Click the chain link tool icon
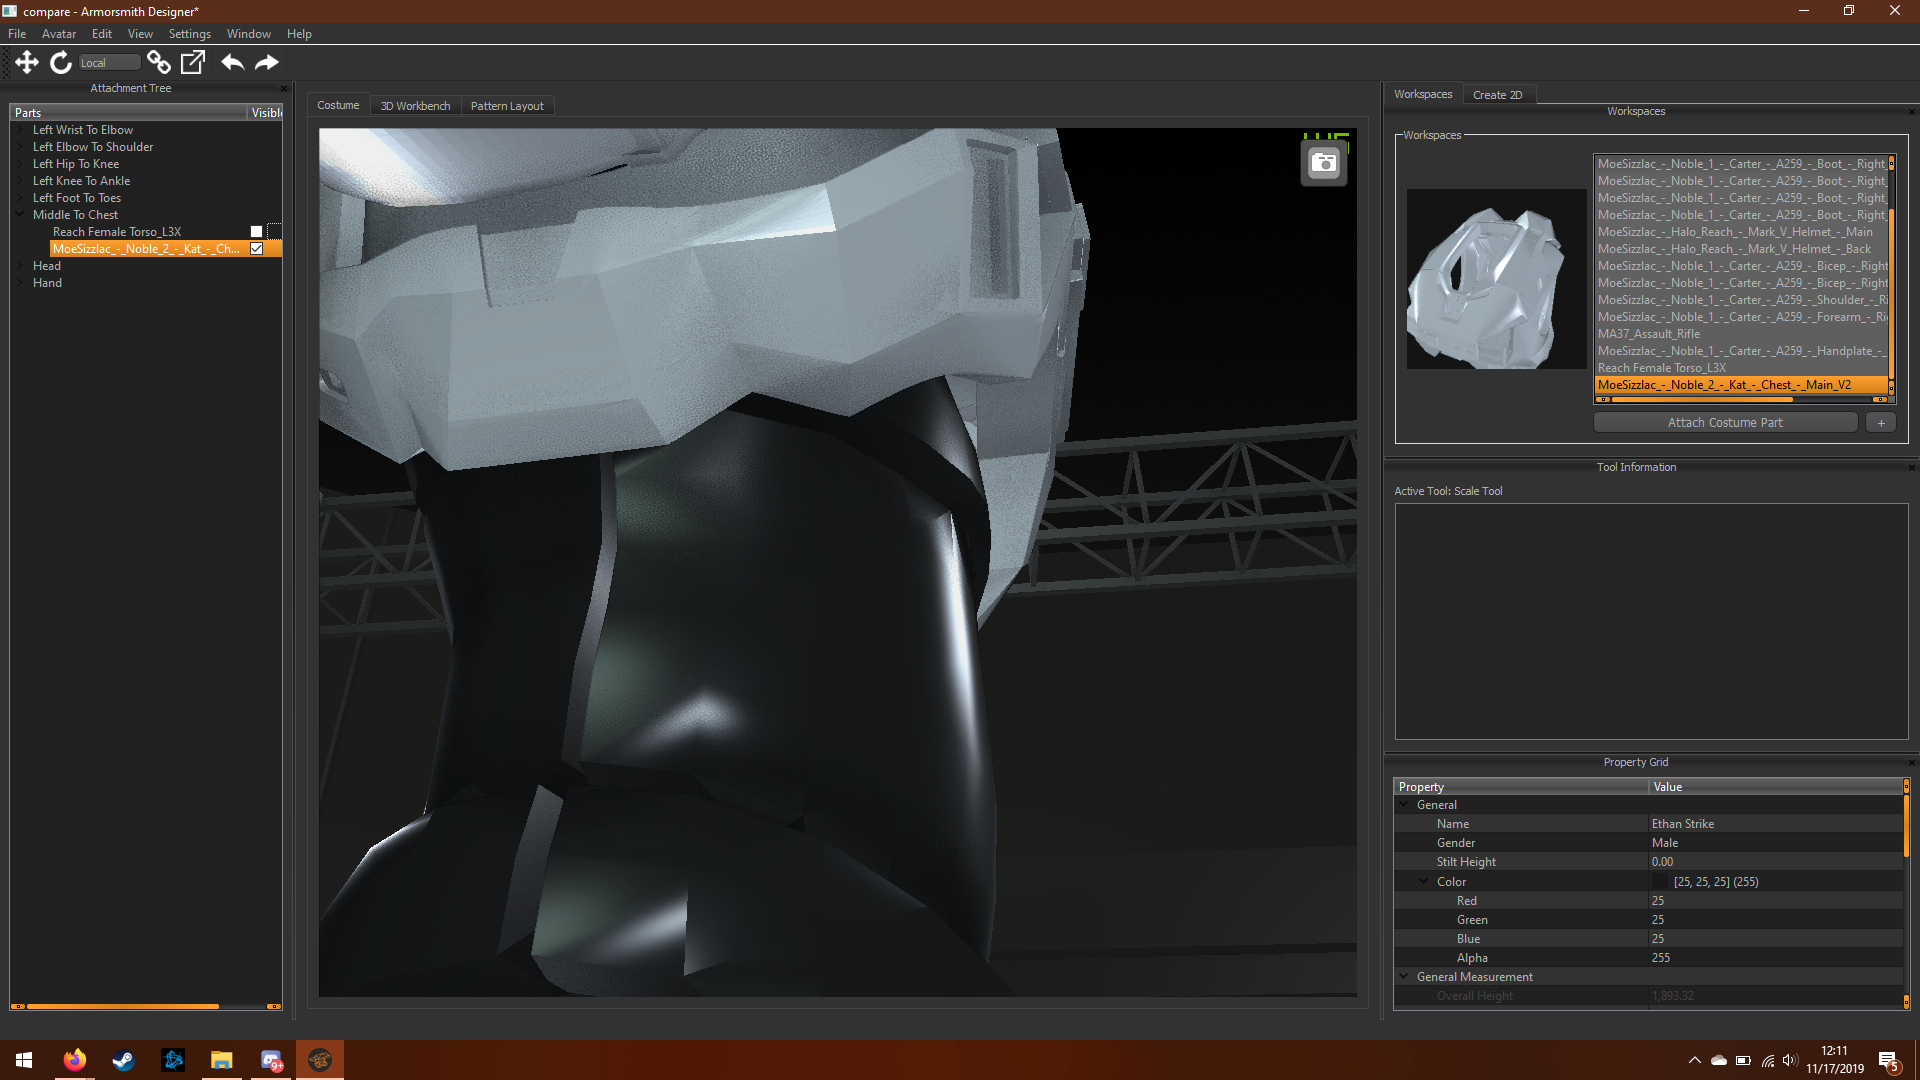The width and height of the screenshot is (1920, 1080). click(158, 62)
